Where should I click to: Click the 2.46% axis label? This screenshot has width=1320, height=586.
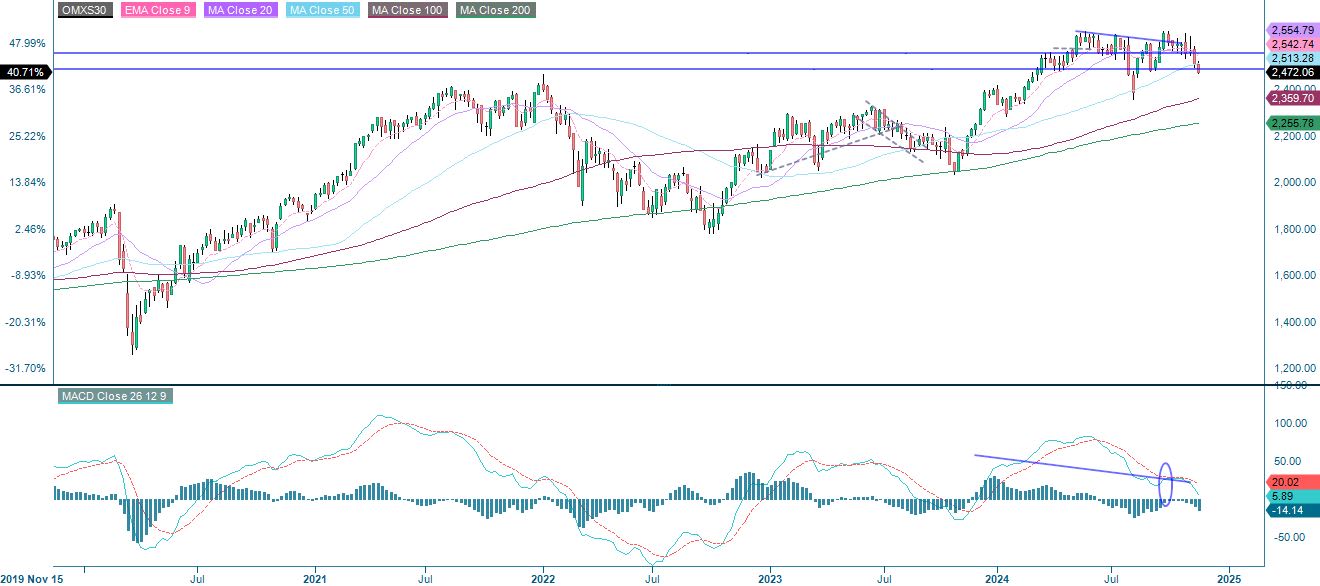(29, 229)
